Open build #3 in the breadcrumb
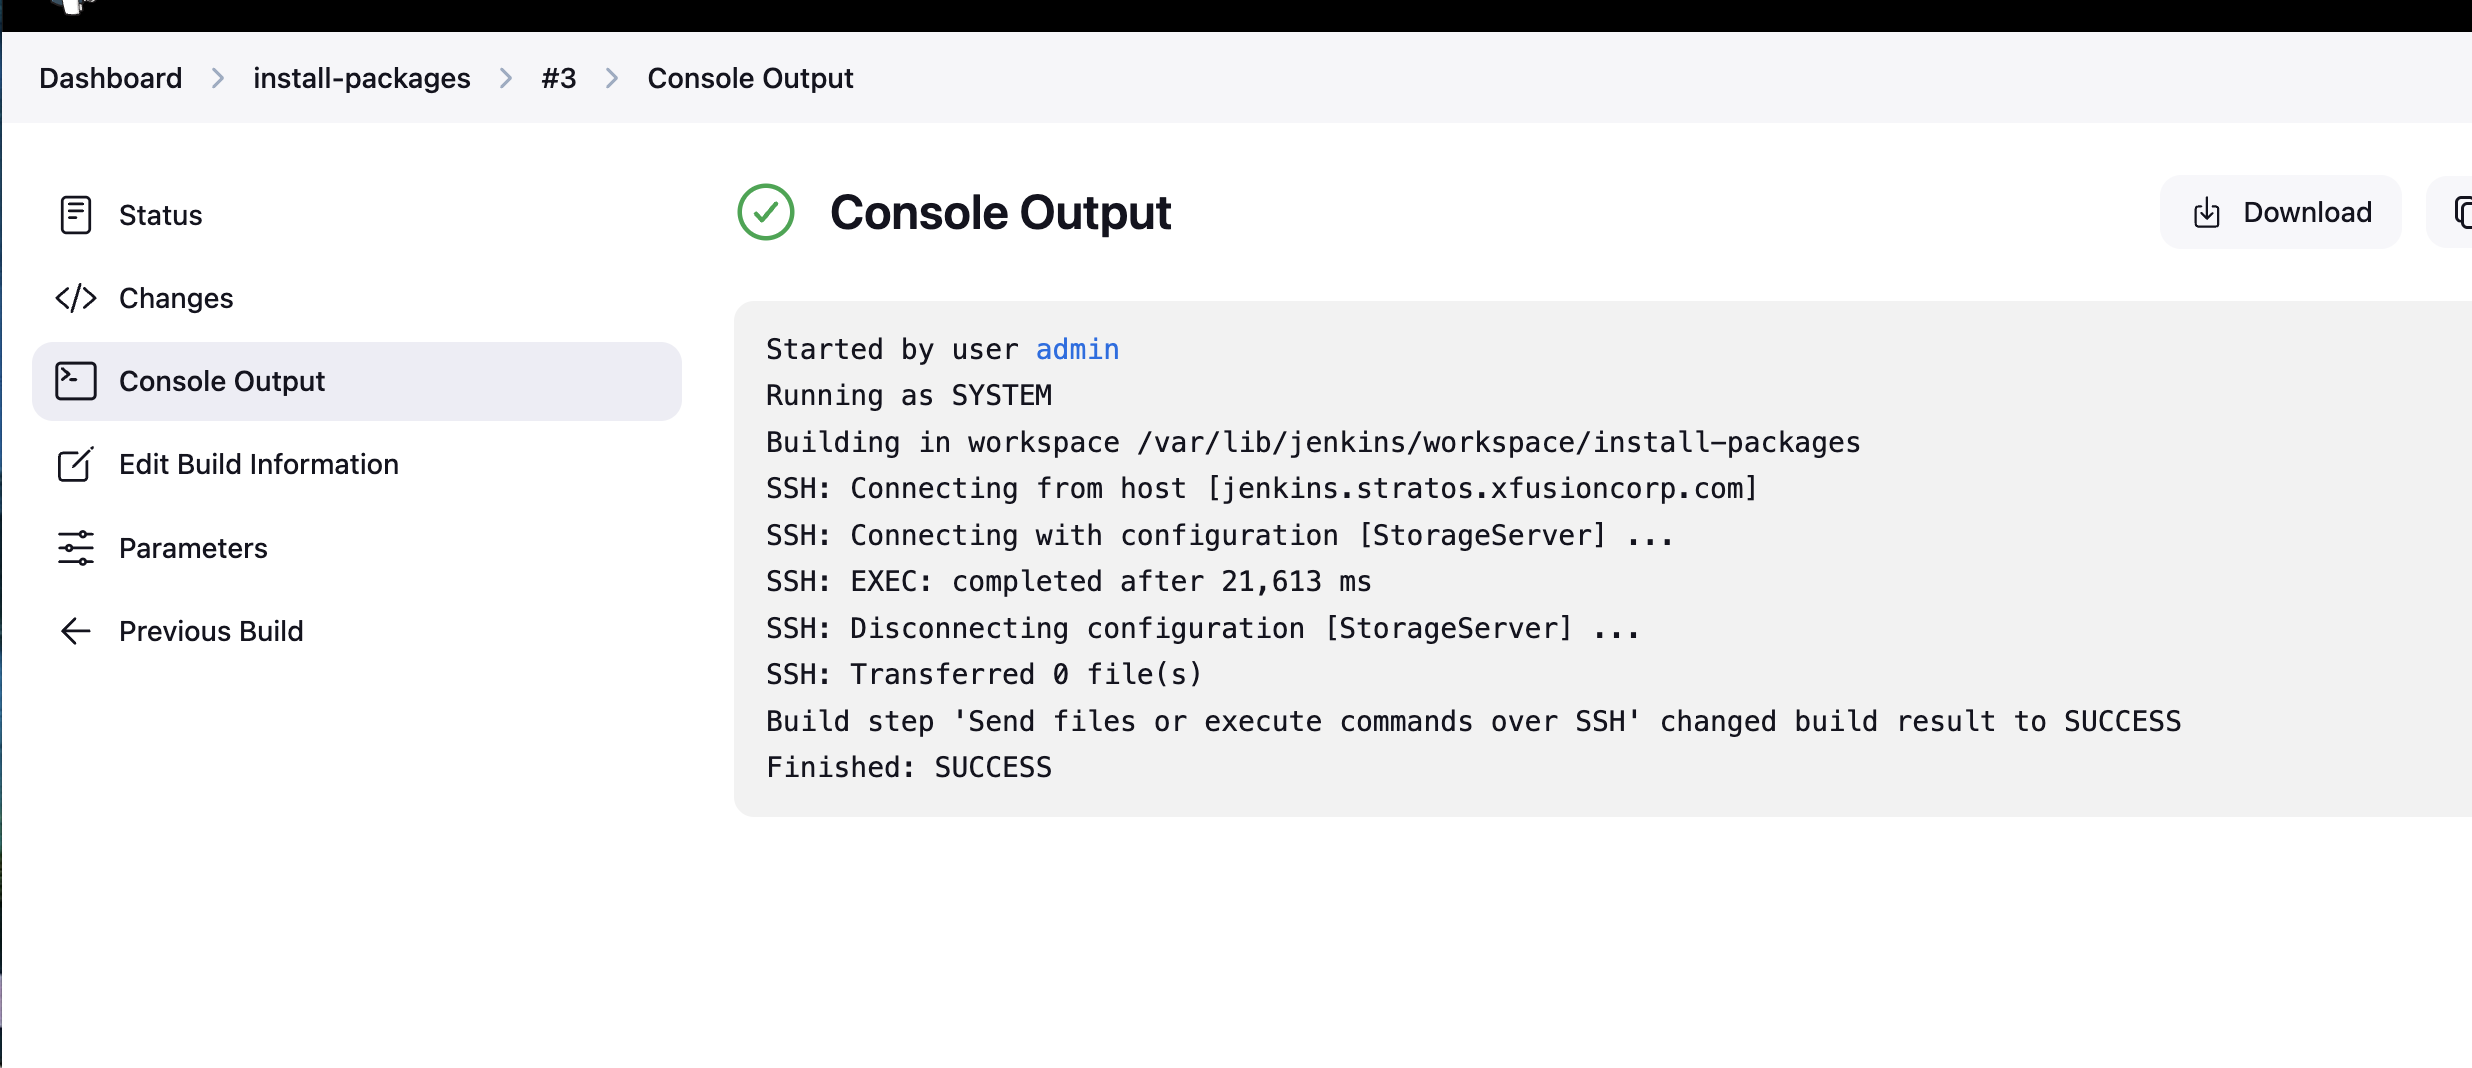 coord(559,78)
